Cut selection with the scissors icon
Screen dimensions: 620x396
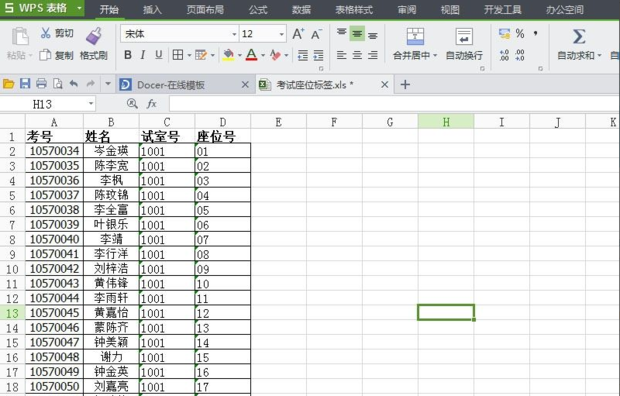click(45, 33)
